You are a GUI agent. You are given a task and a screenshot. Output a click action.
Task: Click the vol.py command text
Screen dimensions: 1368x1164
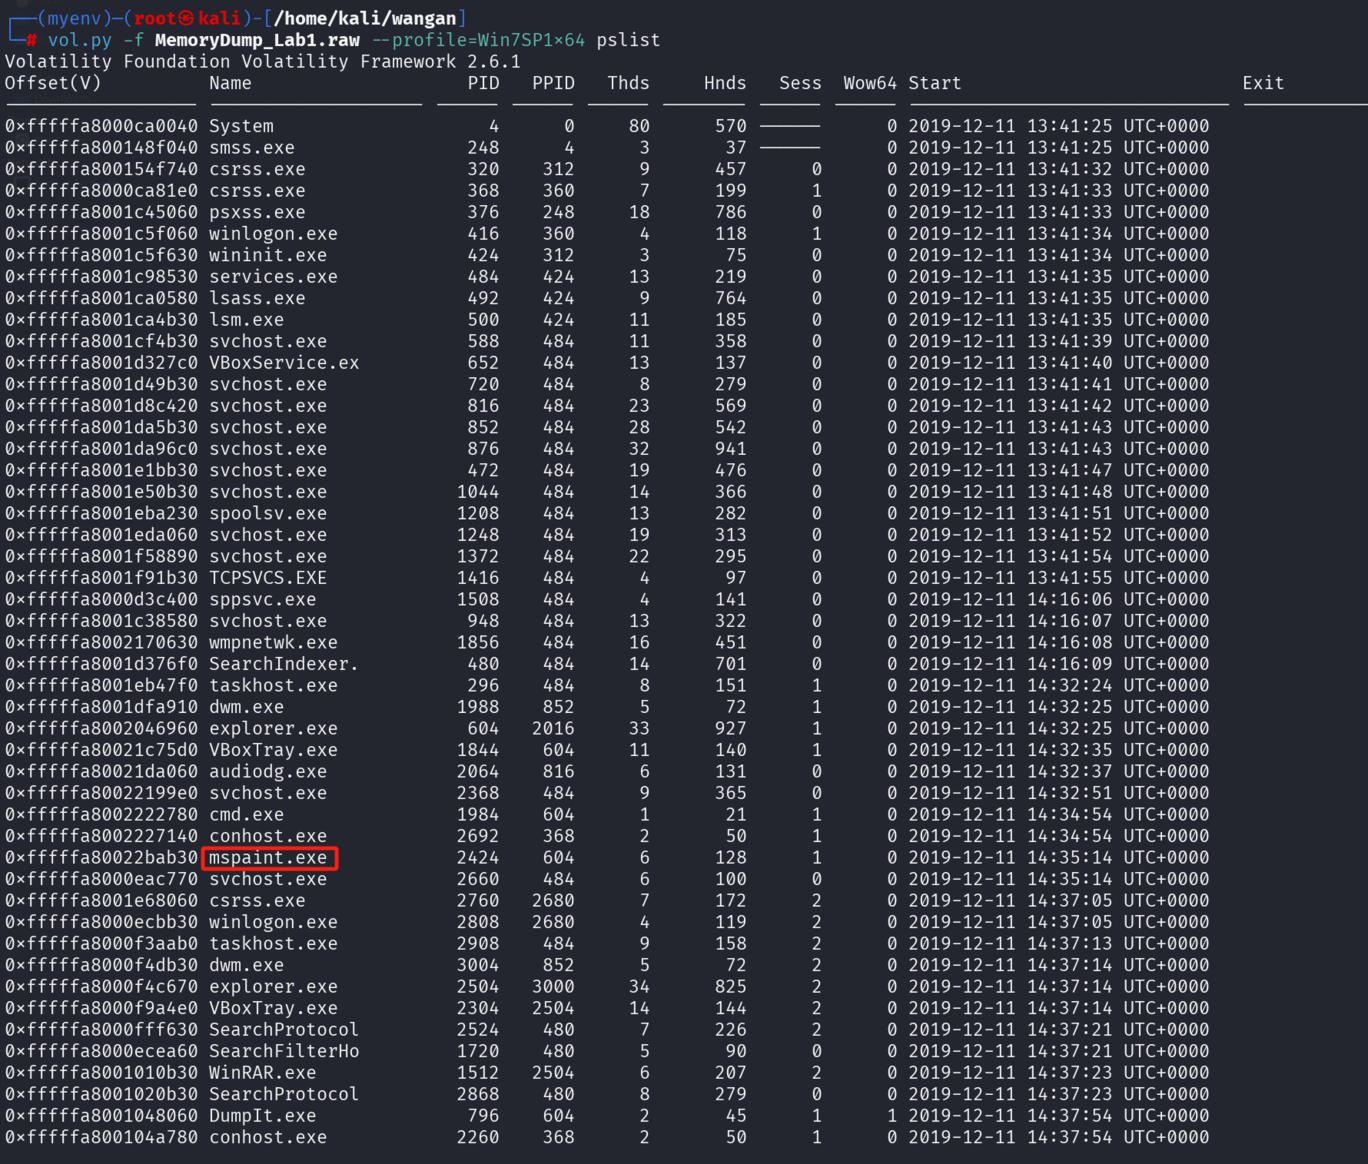pos(80,40)
